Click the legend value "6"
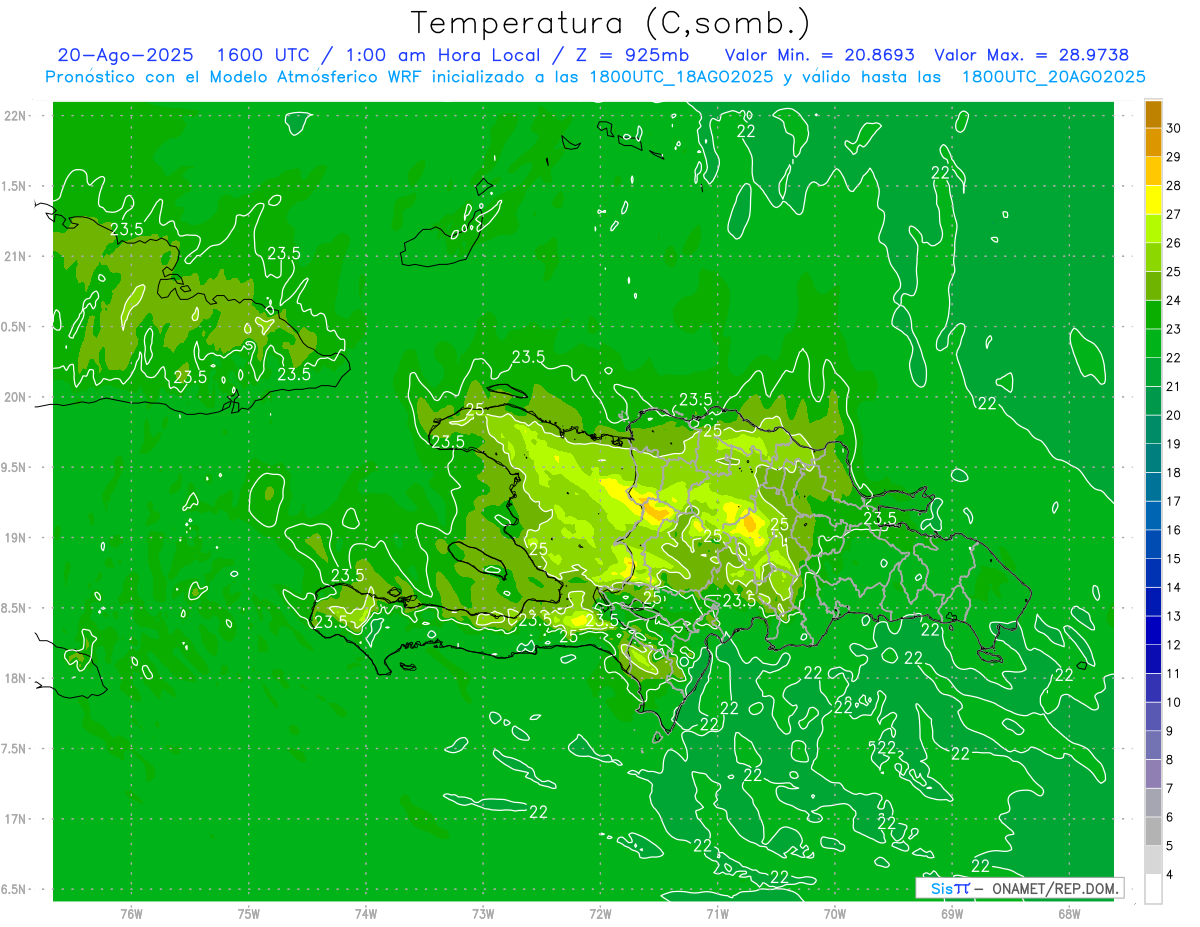1200x927 pixels. pyautogui.click(x=1171, y=817)
